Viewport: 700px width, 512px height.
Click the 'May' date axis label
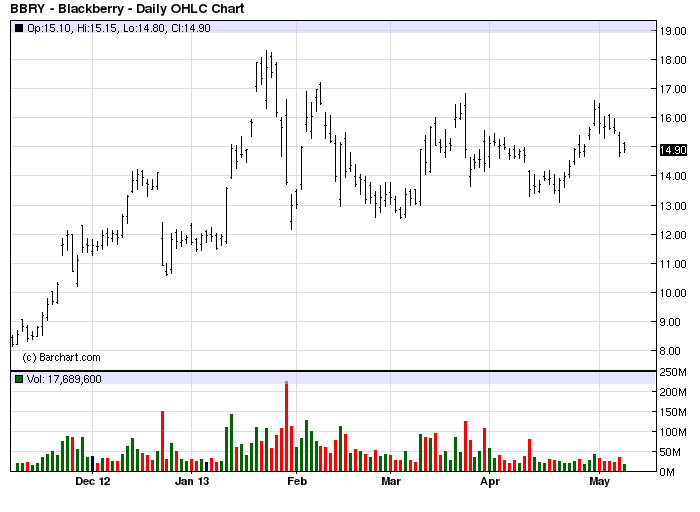[600, 482]
